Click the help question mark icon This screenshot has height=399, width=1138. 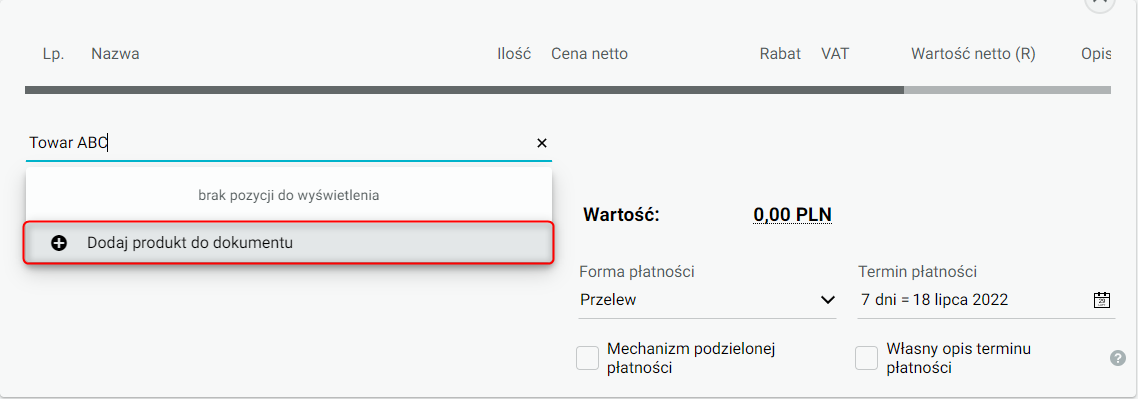1117,358
